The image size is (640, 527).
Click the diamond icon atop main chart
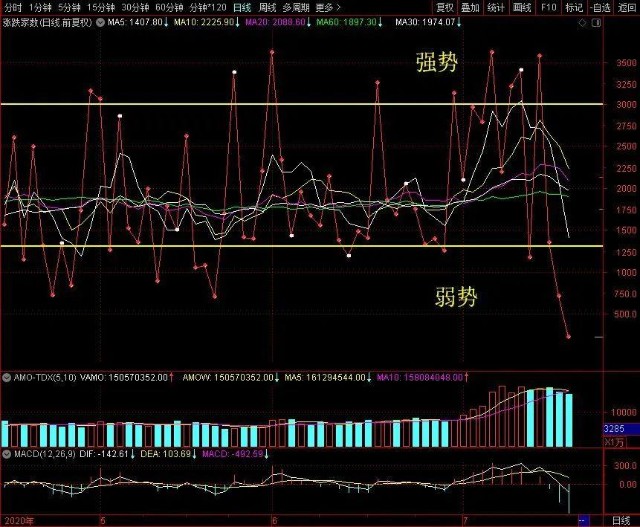(582, 23)
